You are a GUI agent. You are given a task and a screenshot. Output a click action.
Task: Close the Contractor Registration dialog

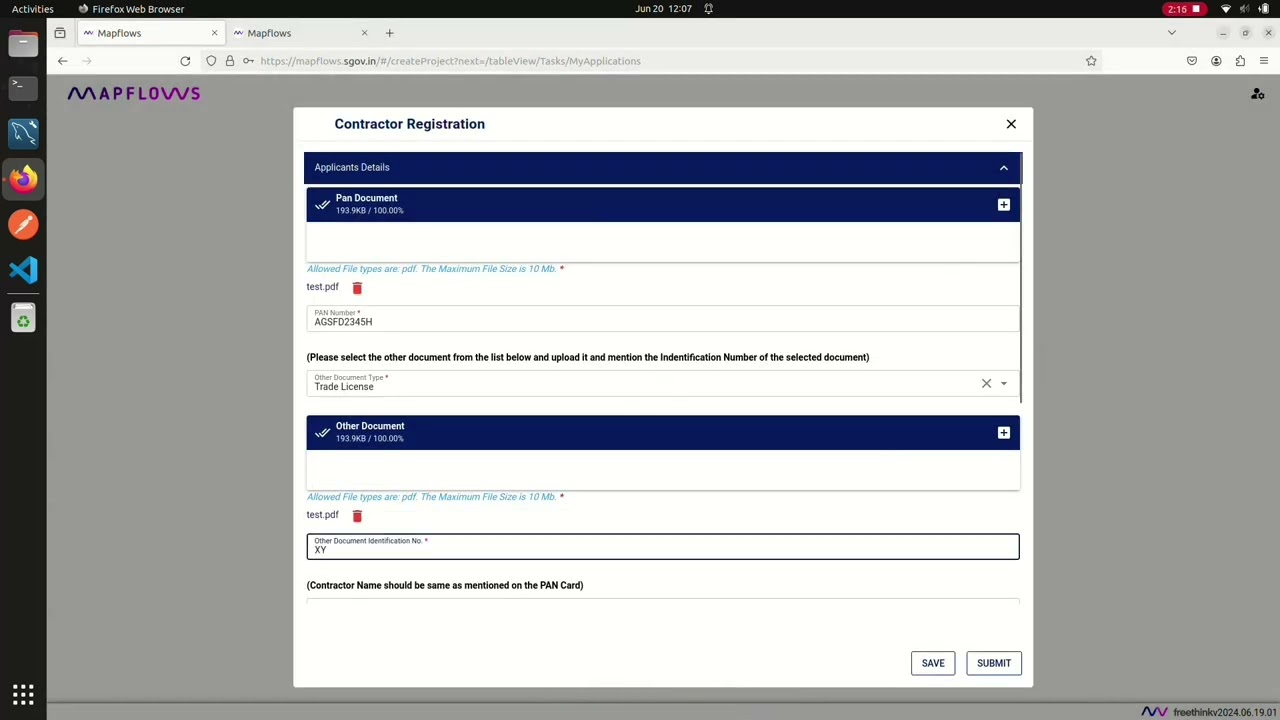pos(1011,124)
